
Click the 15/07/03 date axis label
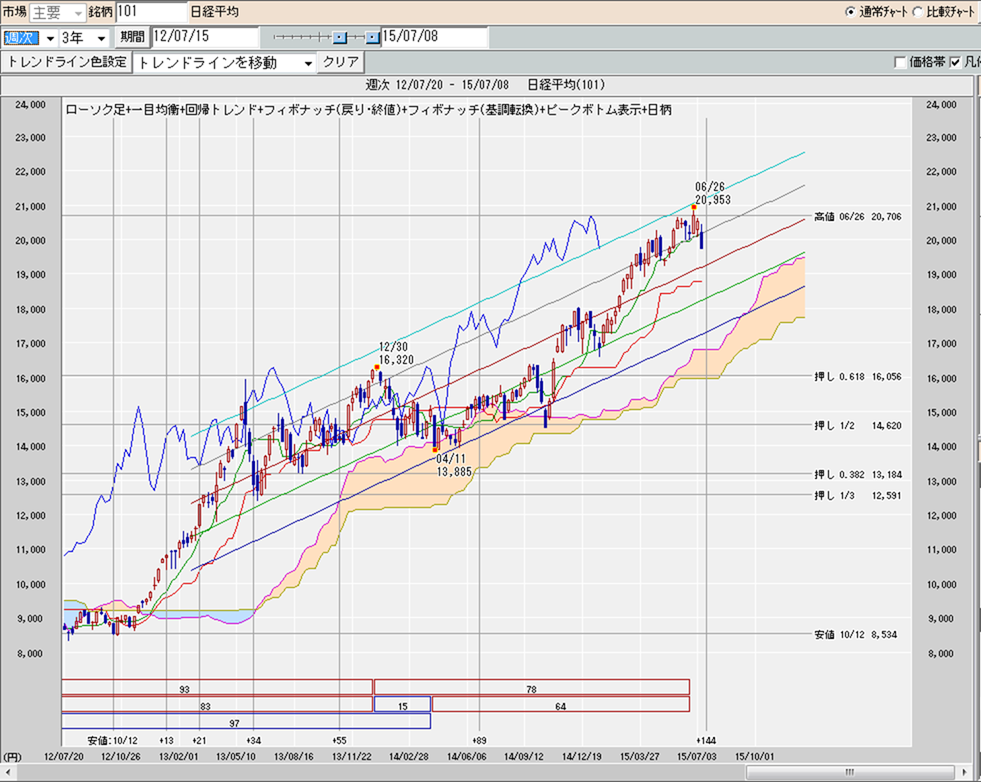[696, 756]
